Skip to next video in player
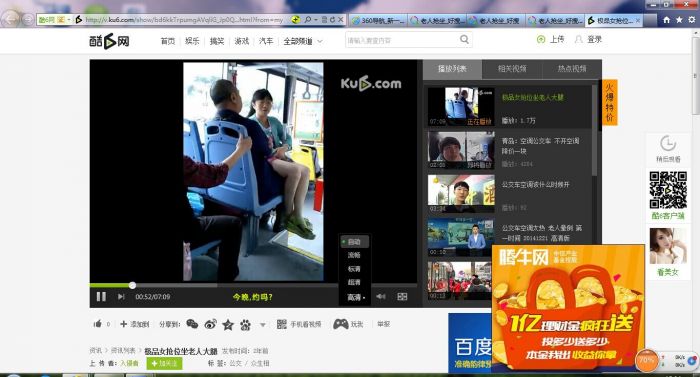Image resolution: width=700 pixels, height=377 pixels. click(x=121, y=297)
